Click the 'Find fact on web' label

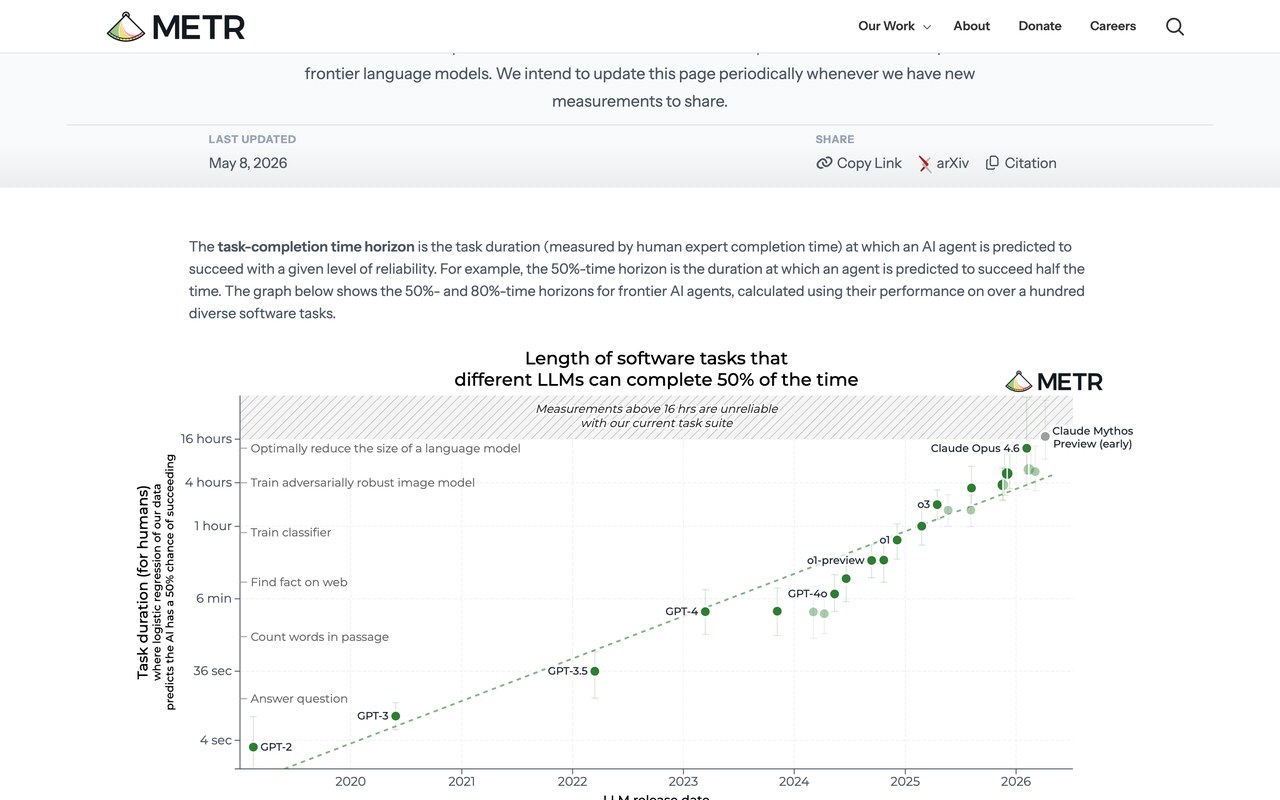(x=299, y=582)
